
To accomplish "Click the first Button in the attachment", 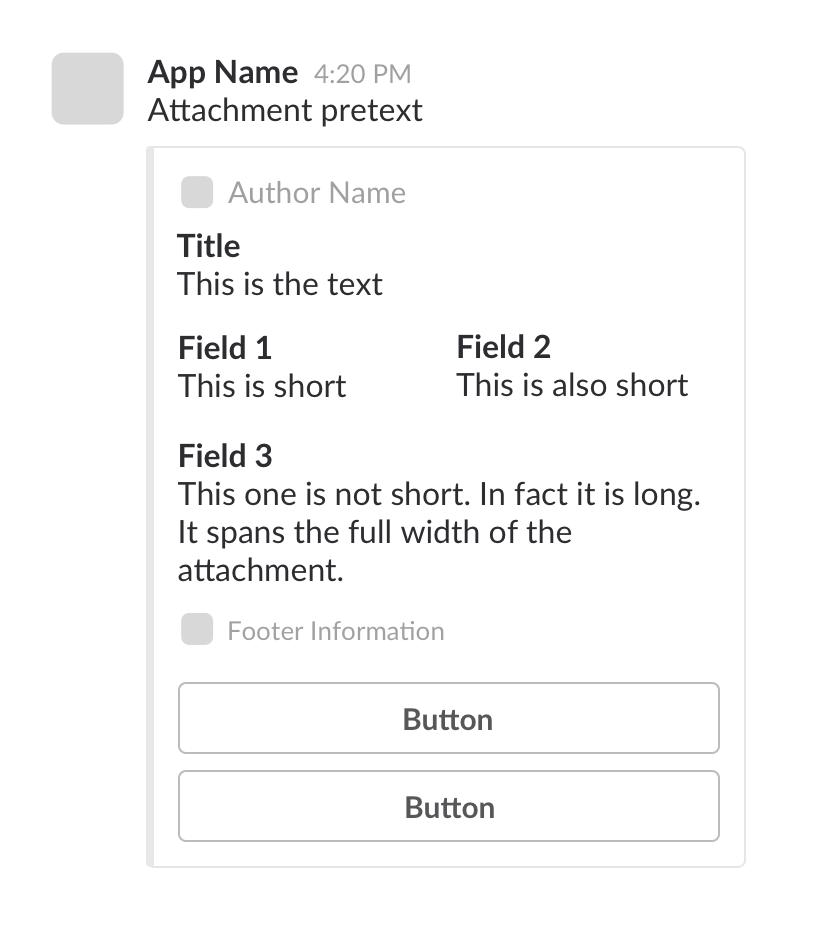I will (x=448, y=718).
